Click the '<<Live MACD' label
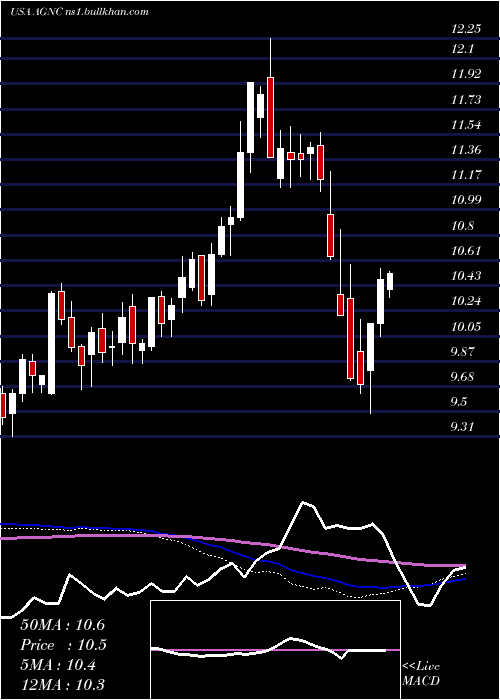The width and height of the screenshot is (500, 700). (421, 674)
